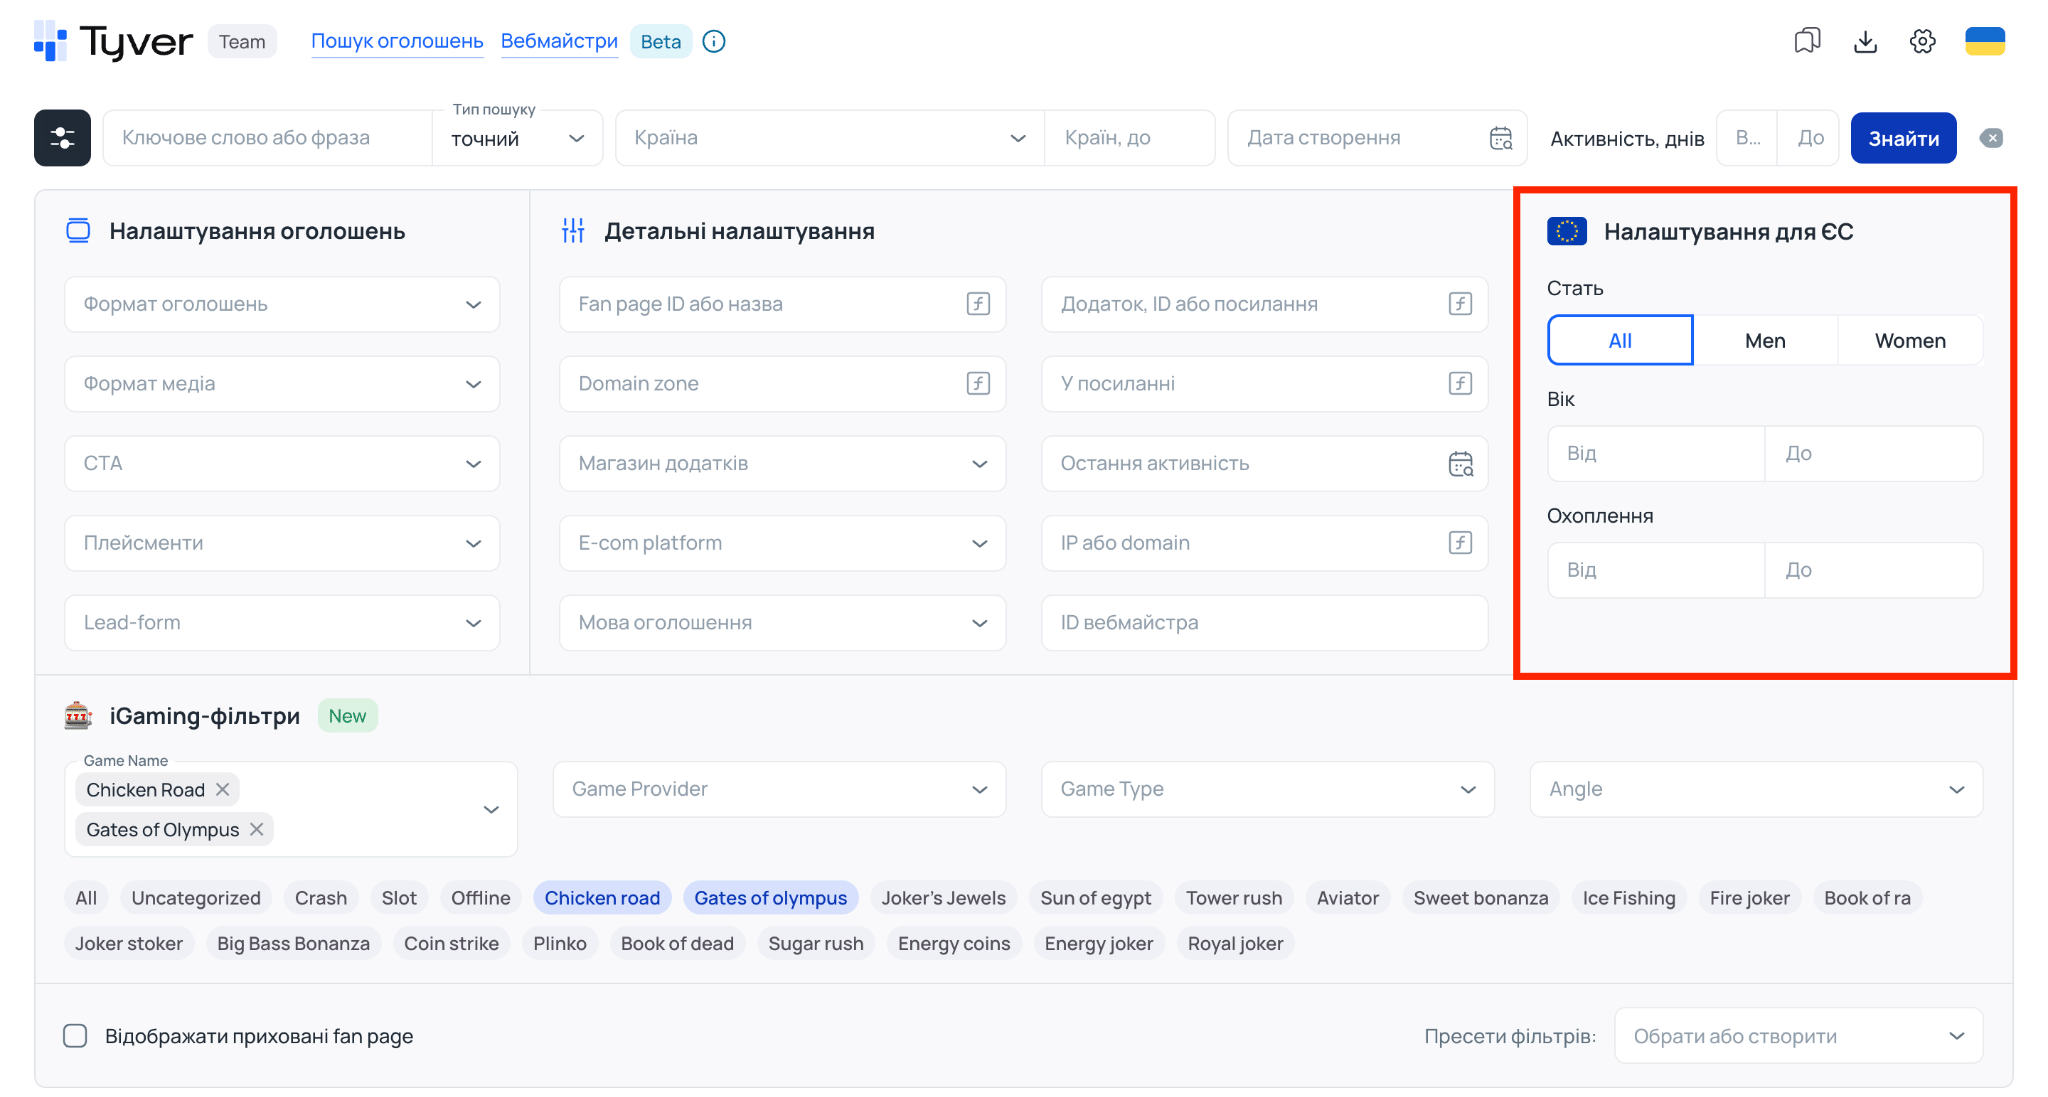Remove the Gates of Olympus tag

257,829
